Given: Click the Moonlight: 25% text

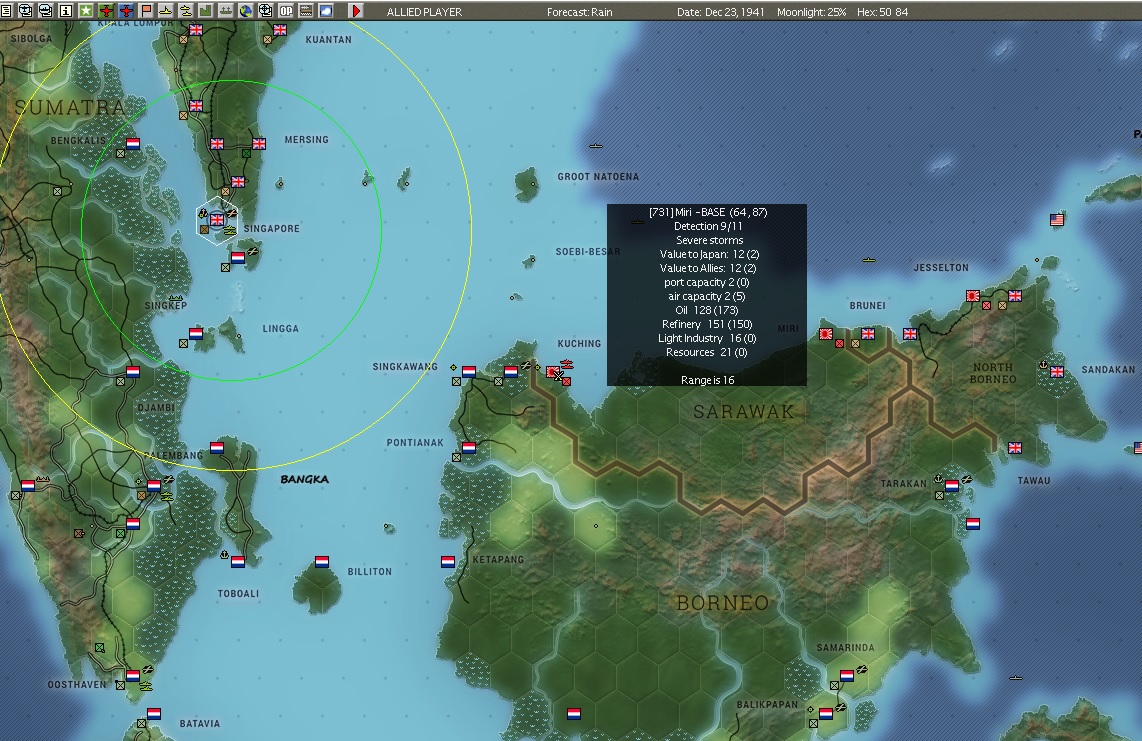Looking at the screenshot, I should (x=811, y=12).
